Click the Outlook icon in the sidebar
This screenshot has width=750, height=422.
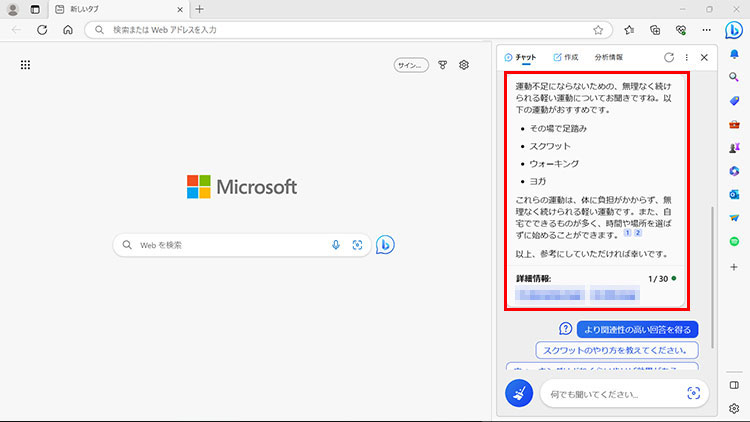[x=734, y=194]
